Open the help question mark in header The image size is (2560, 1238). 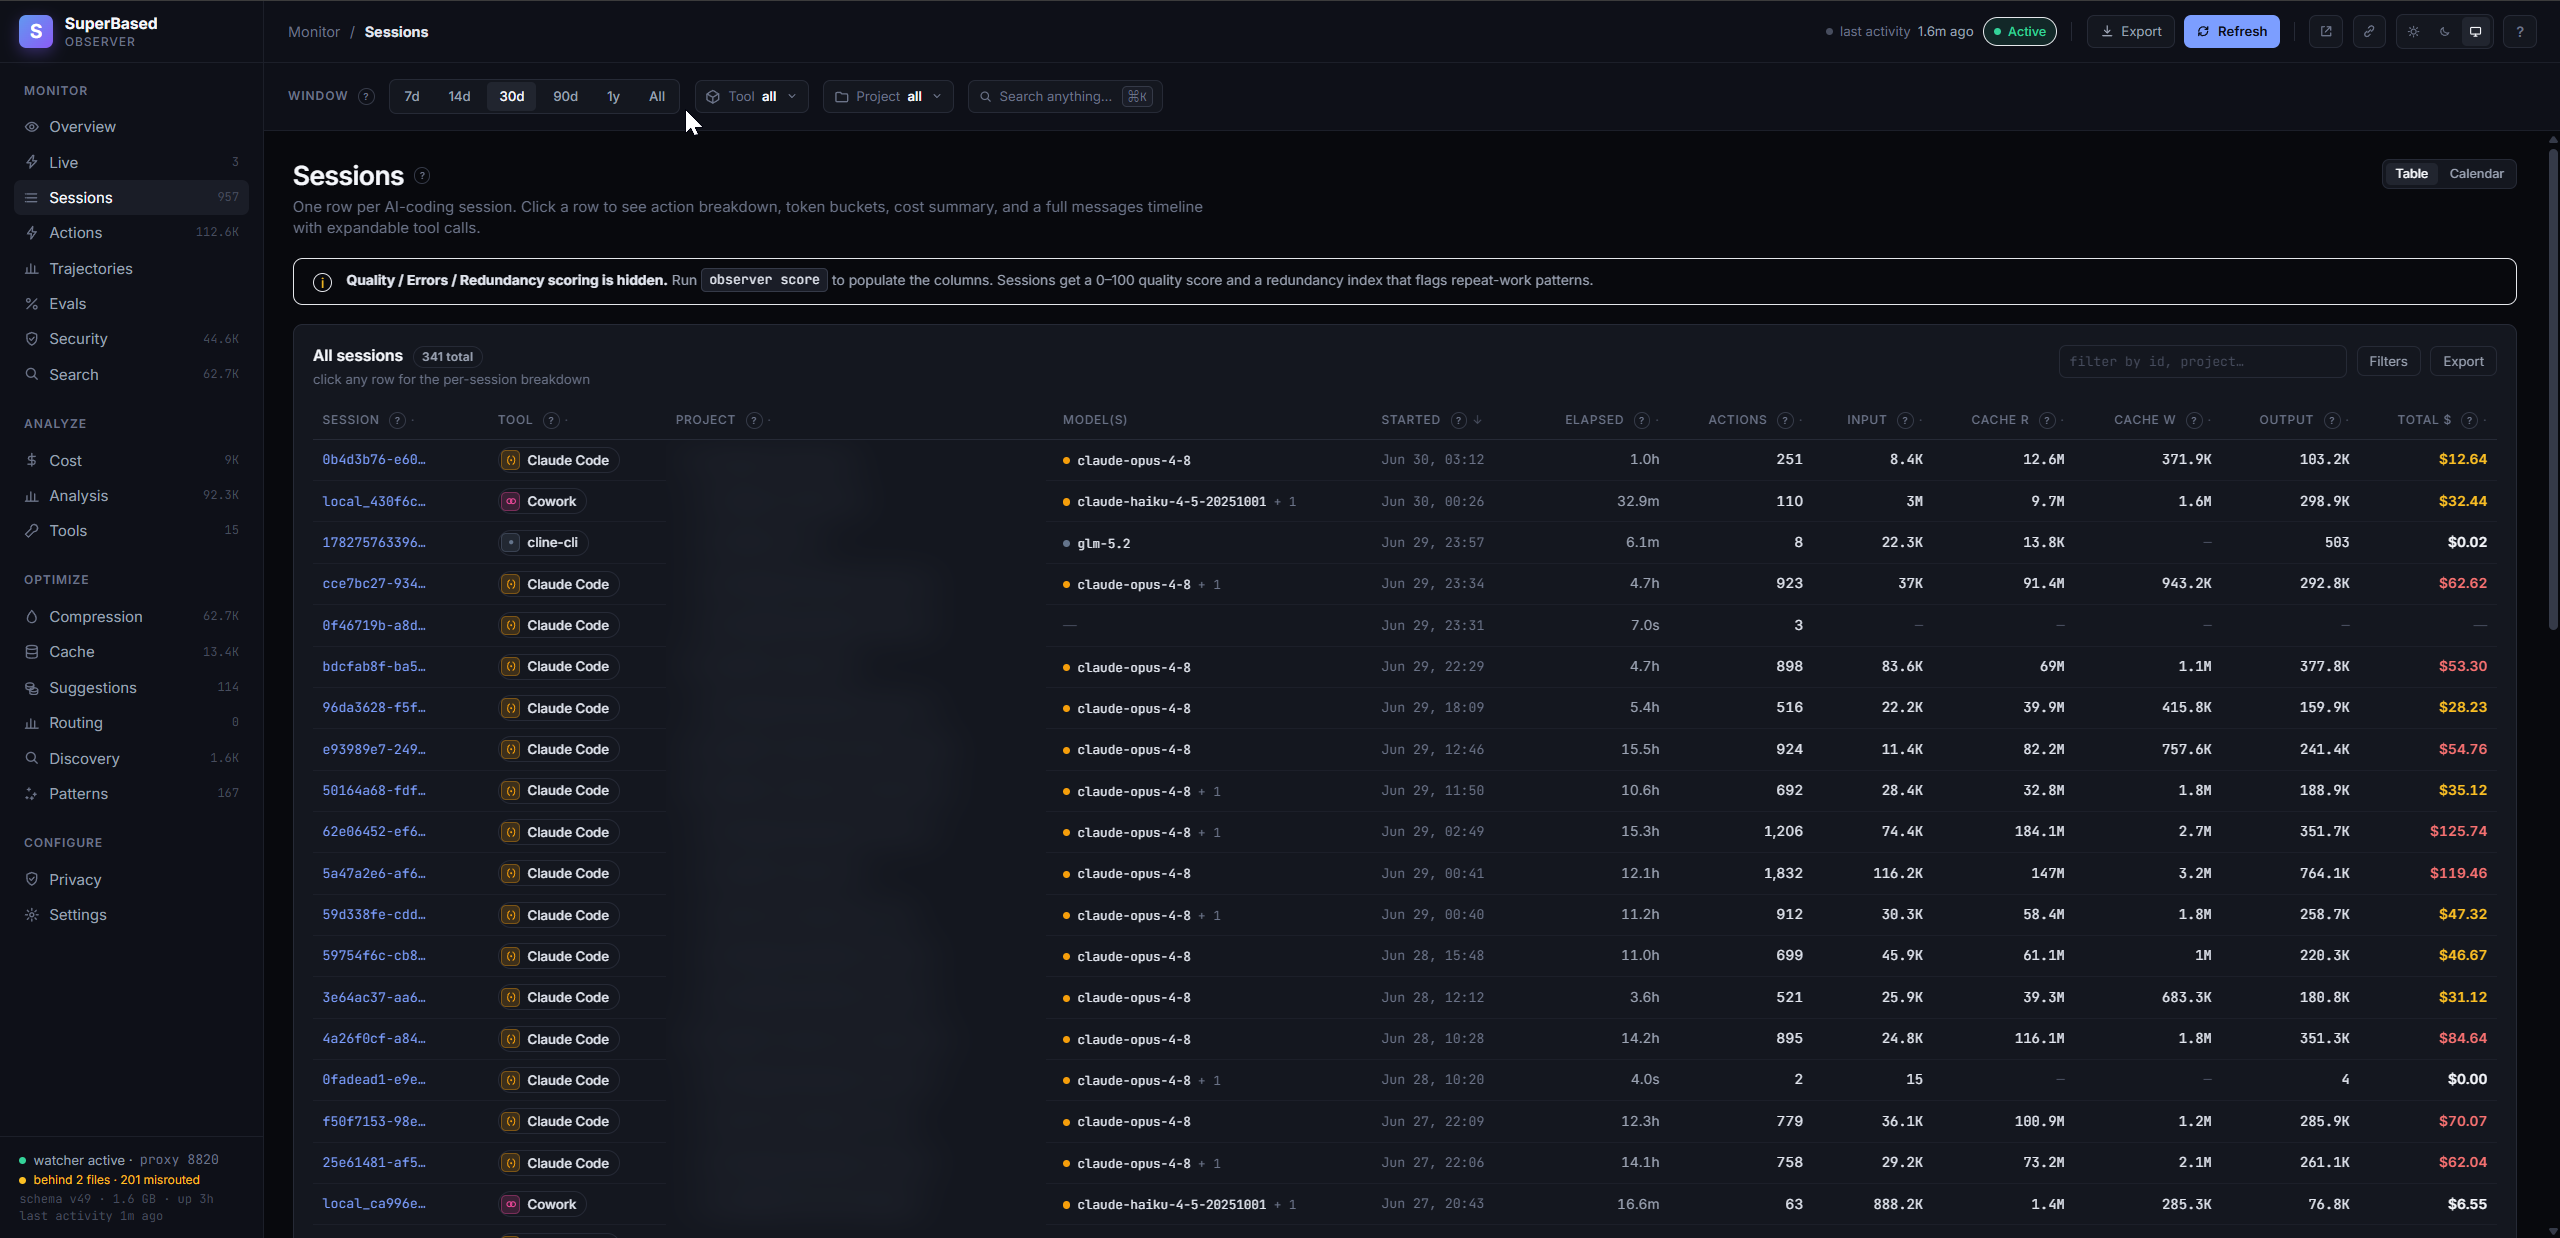(x=2520, y=31)
